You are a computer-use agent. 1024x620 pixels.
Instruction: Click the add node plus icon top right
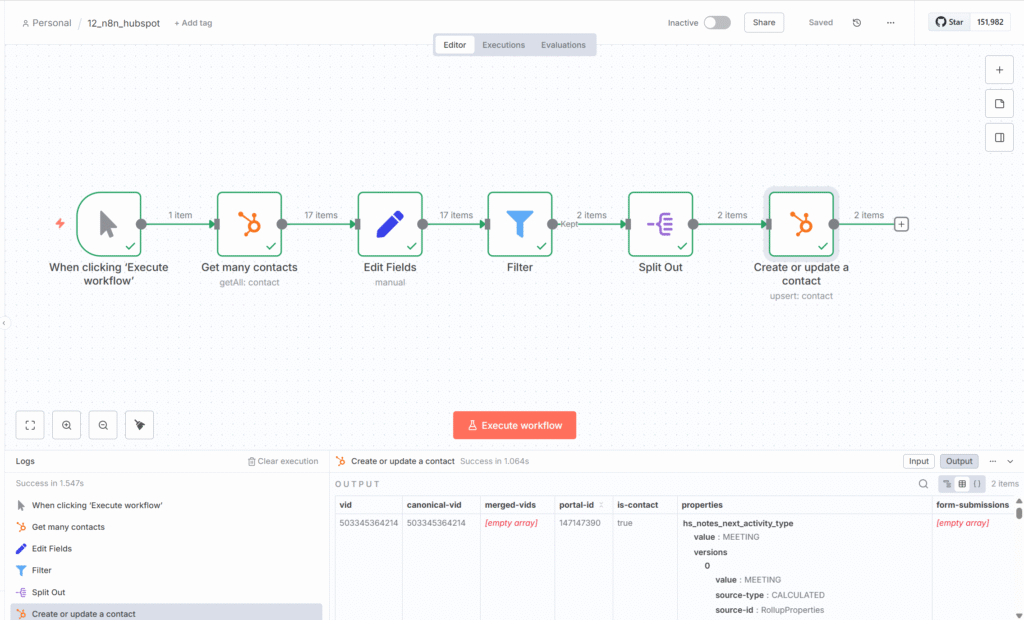tap(998, 69)
